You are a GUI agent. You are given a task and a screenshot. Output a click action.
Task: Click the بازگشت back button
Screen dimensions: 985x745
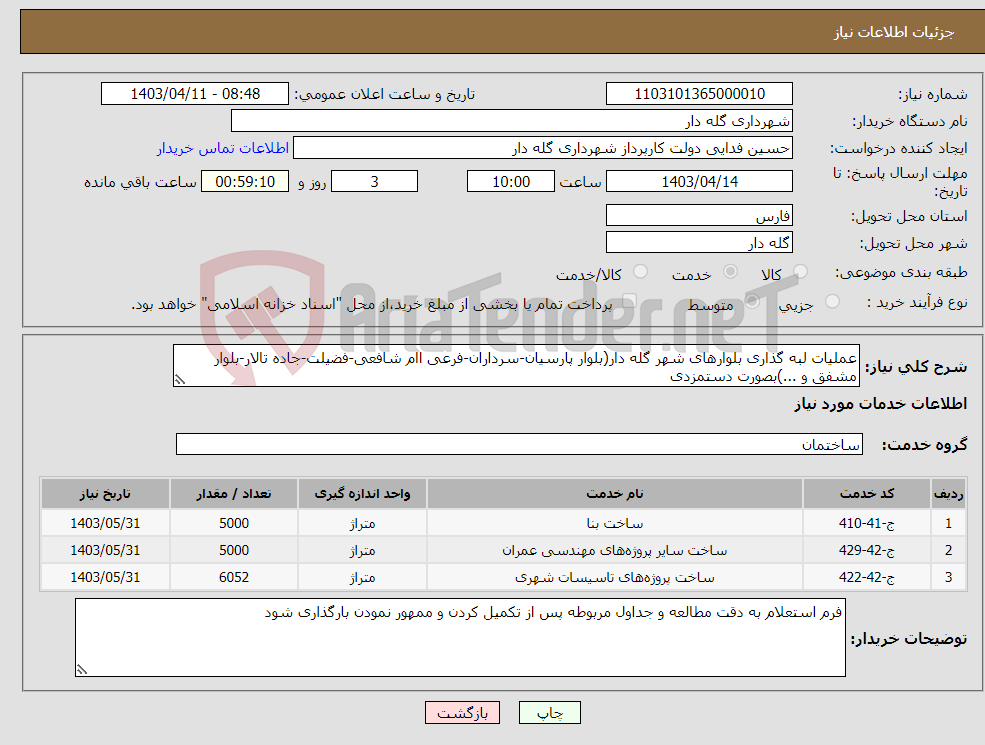462,713
